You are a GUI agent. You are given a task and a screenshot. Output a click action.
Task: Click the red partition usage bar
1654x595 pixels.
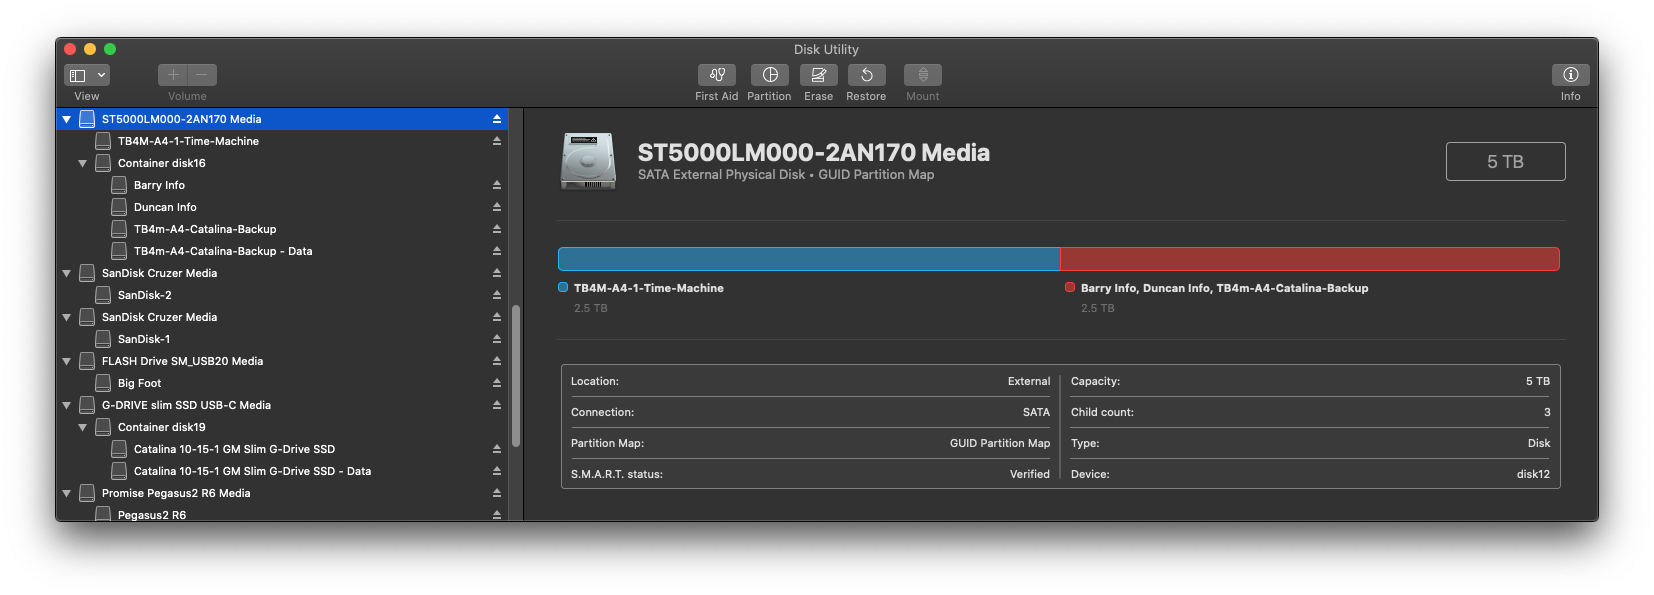1310,259
